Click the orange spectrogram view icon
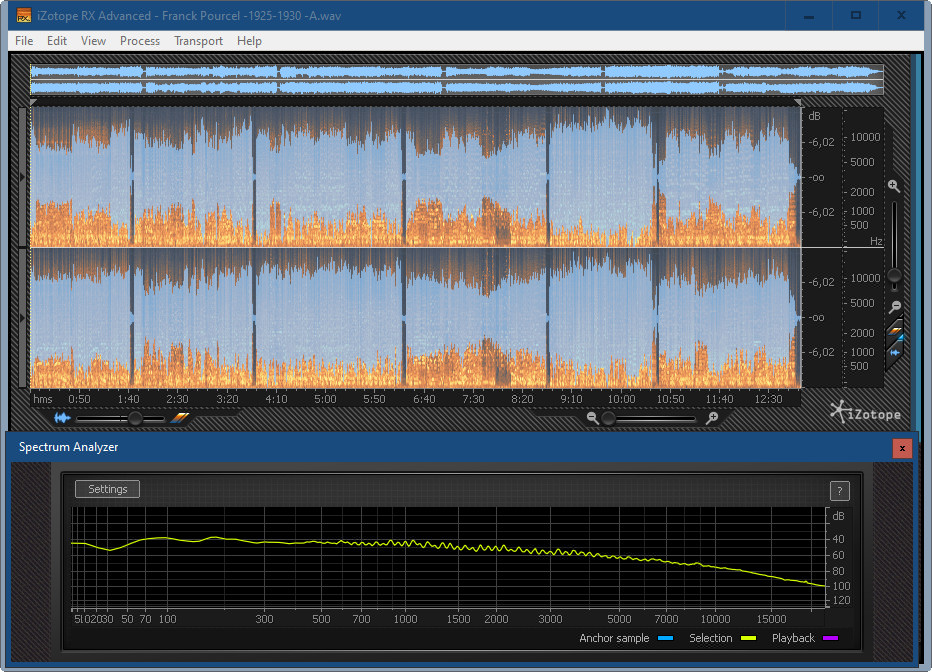The image size is (932, 672). 179,418
